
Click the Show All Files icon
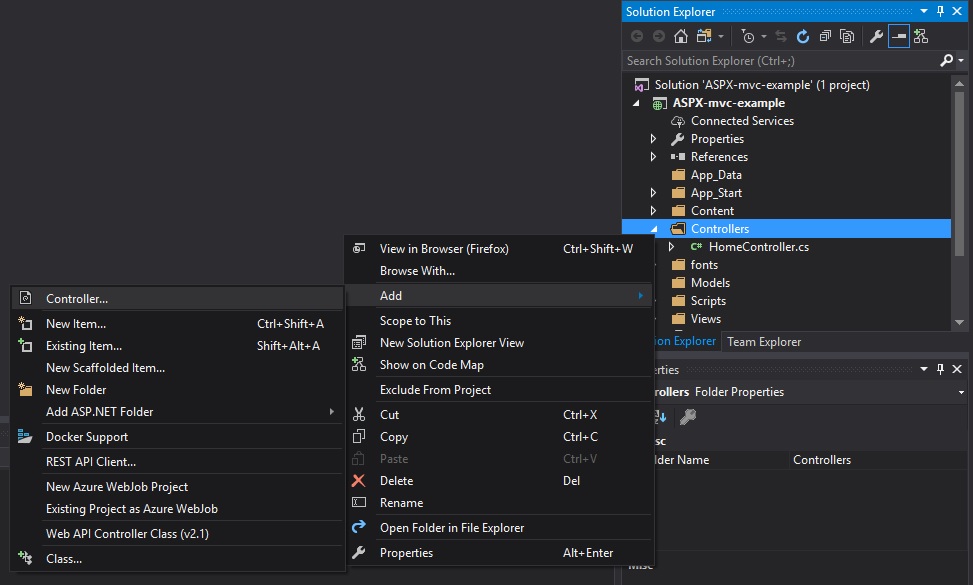[x=847, y=36]
